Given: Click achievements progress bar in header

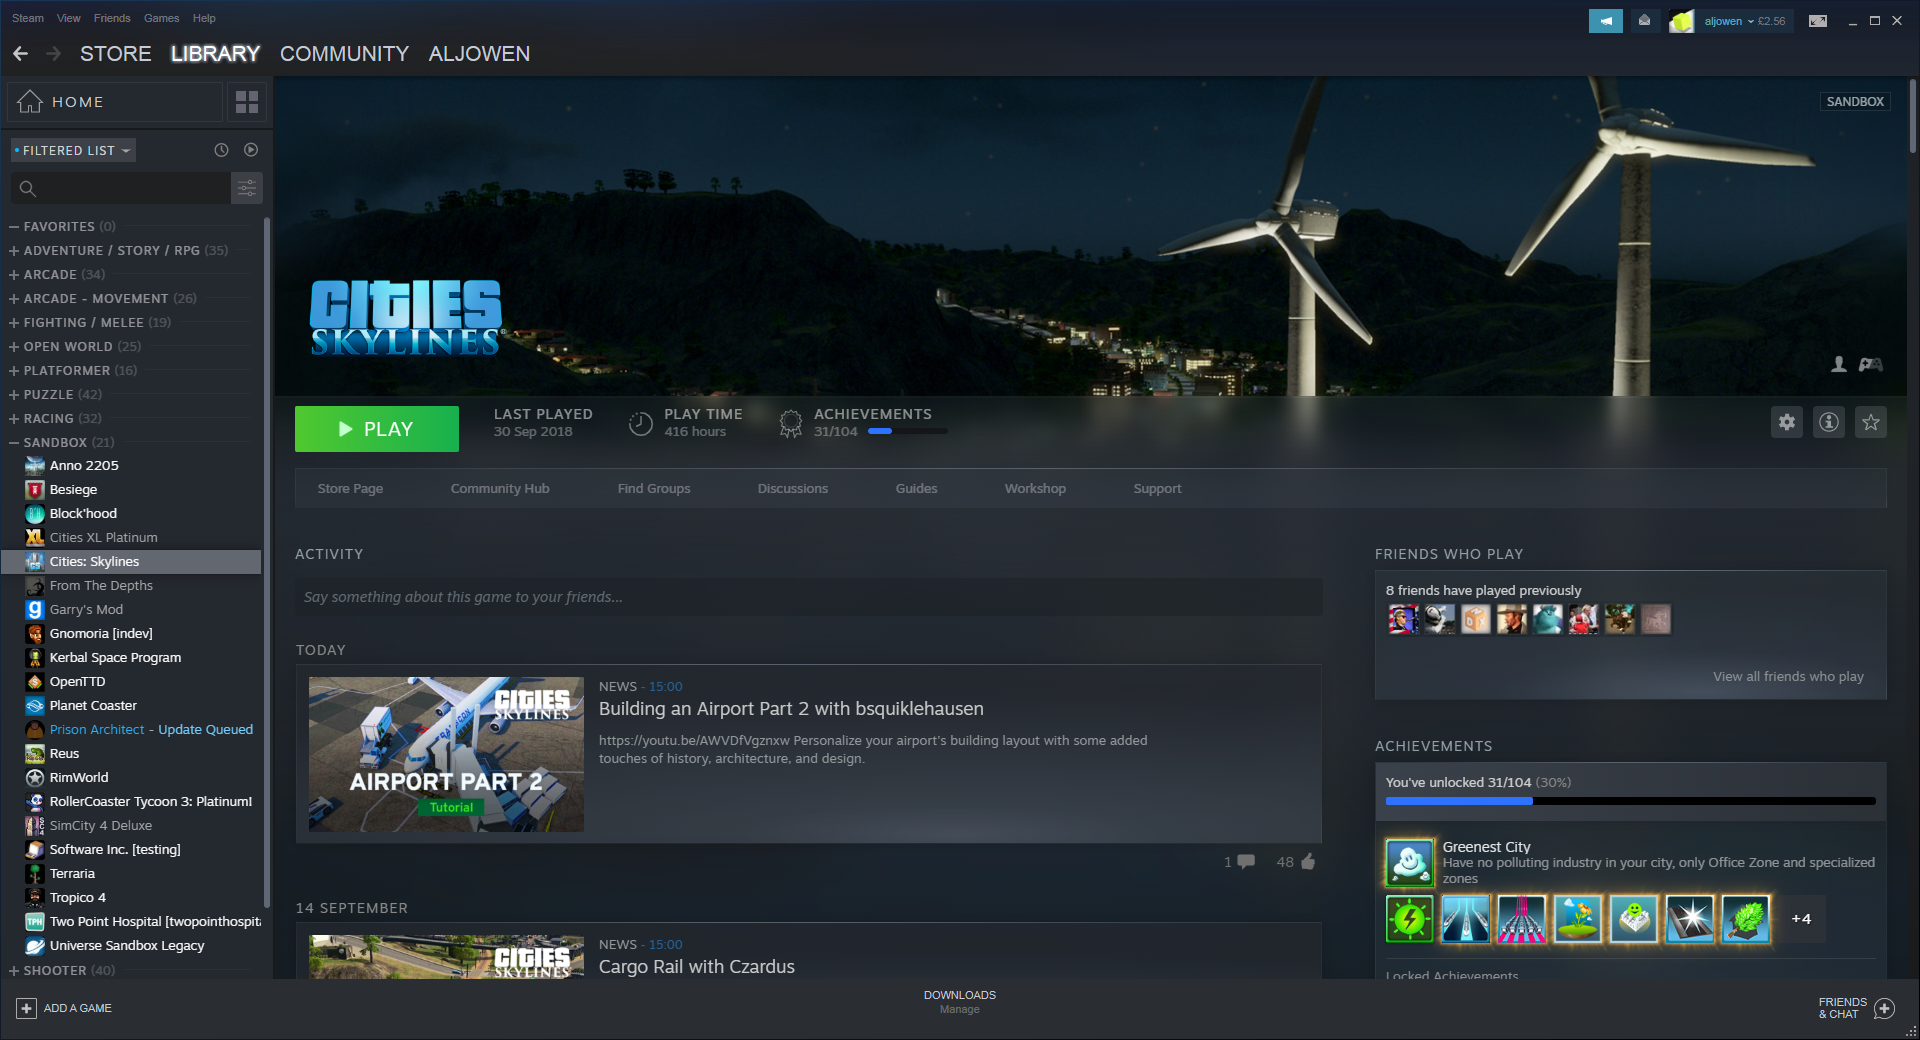Looking at the screenshot, I should click(x=908, y=431).
